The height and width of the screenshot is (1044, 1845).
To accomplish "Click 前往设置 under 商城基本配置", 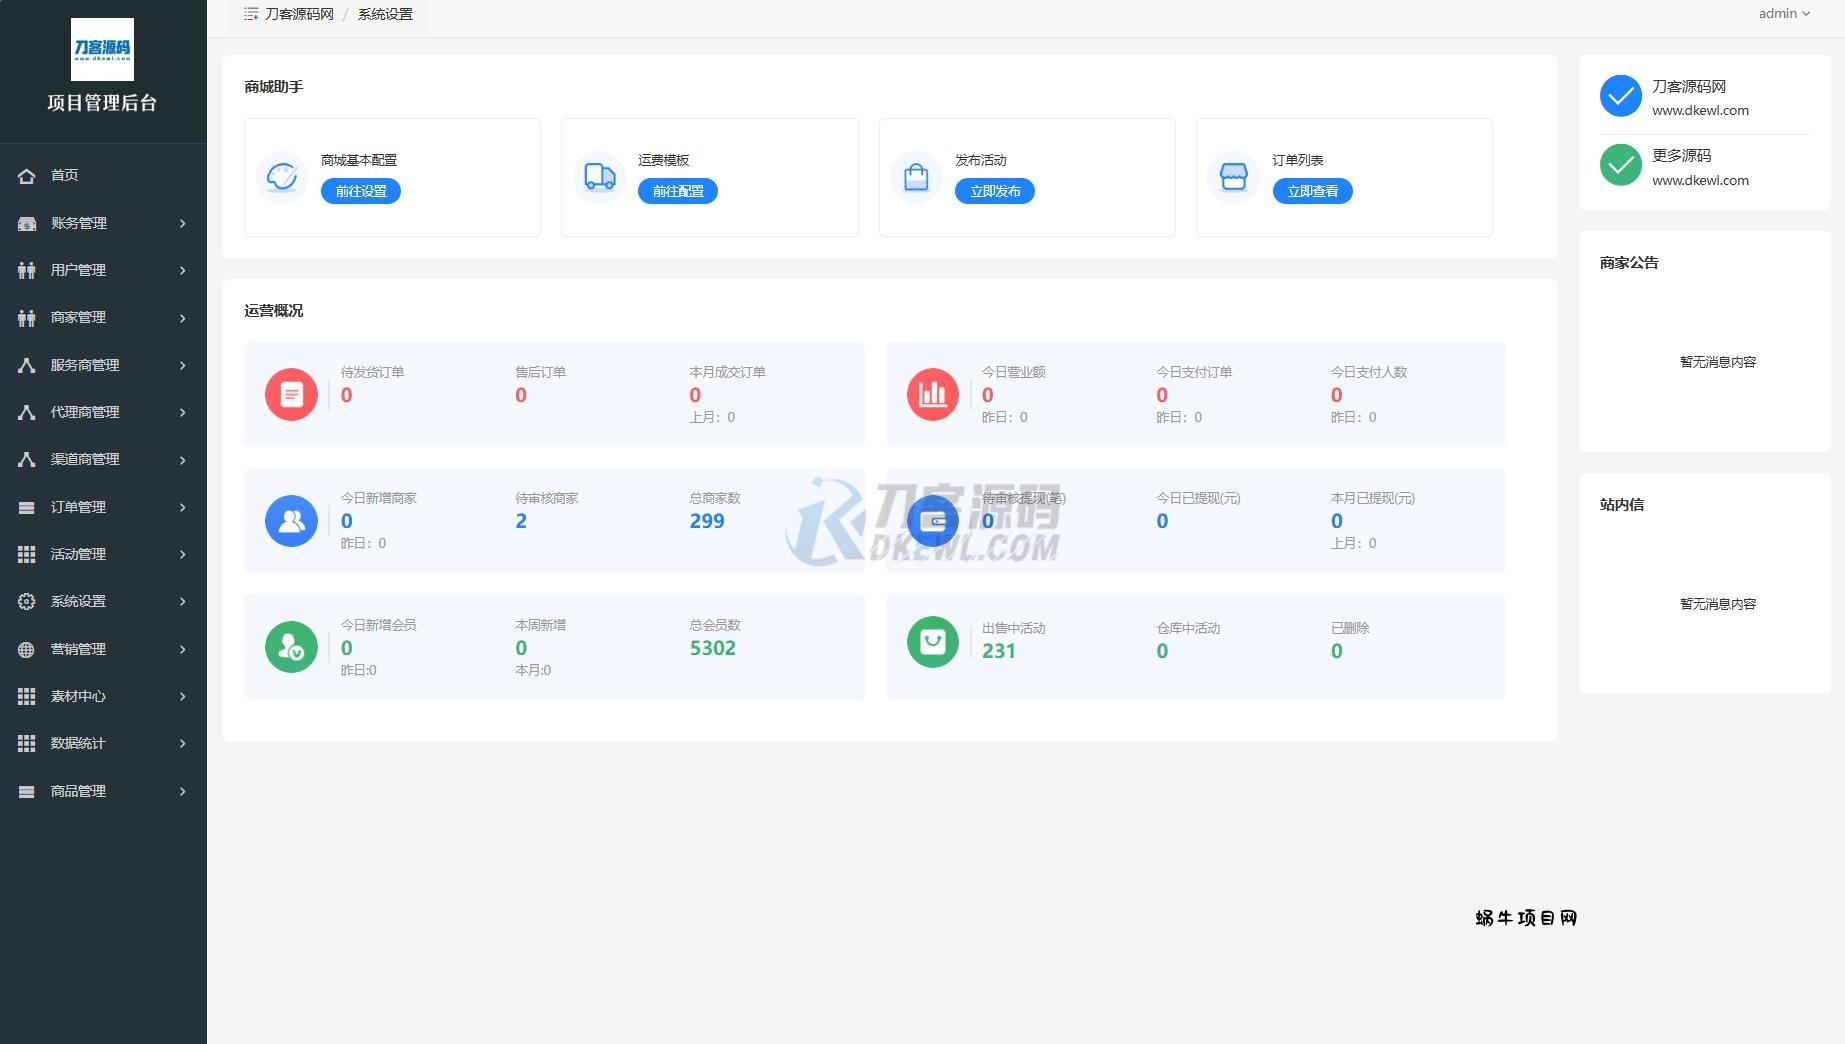I will pyautogui.click(x=360, y=191).
